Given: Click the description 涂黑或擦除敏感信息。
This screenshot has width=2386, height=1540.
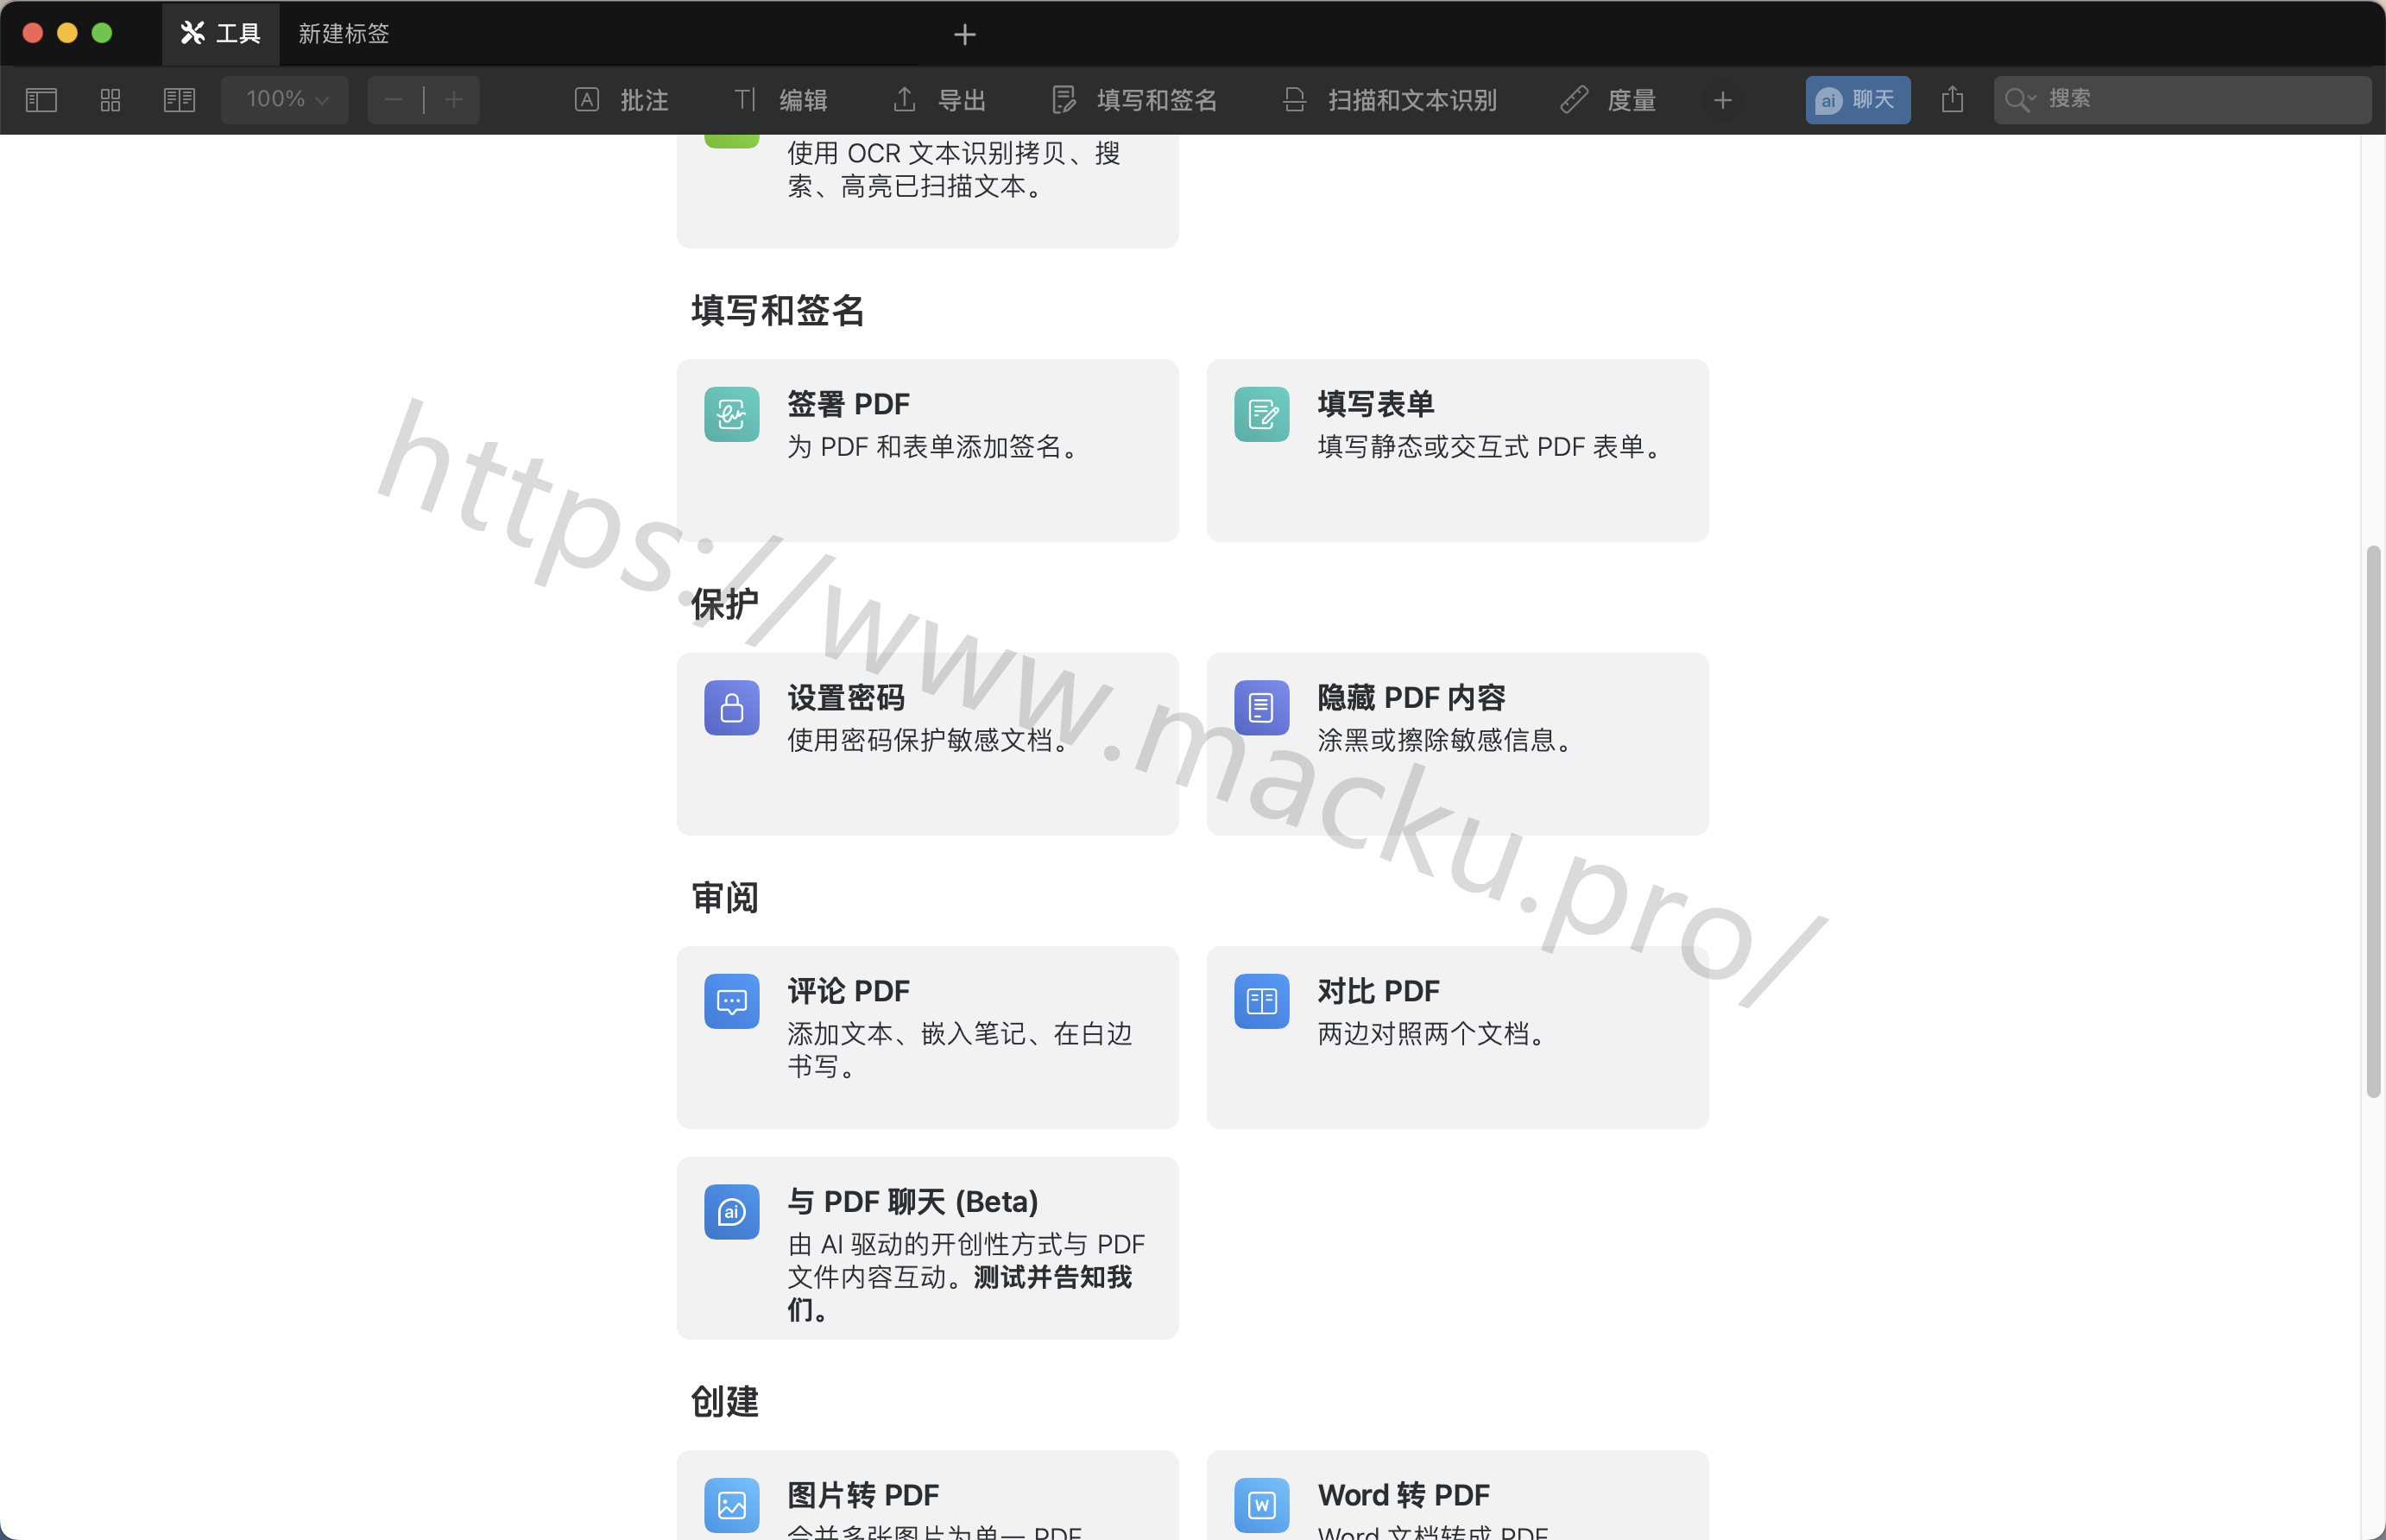Looking at the screenshot, I should pos(1448,741).
